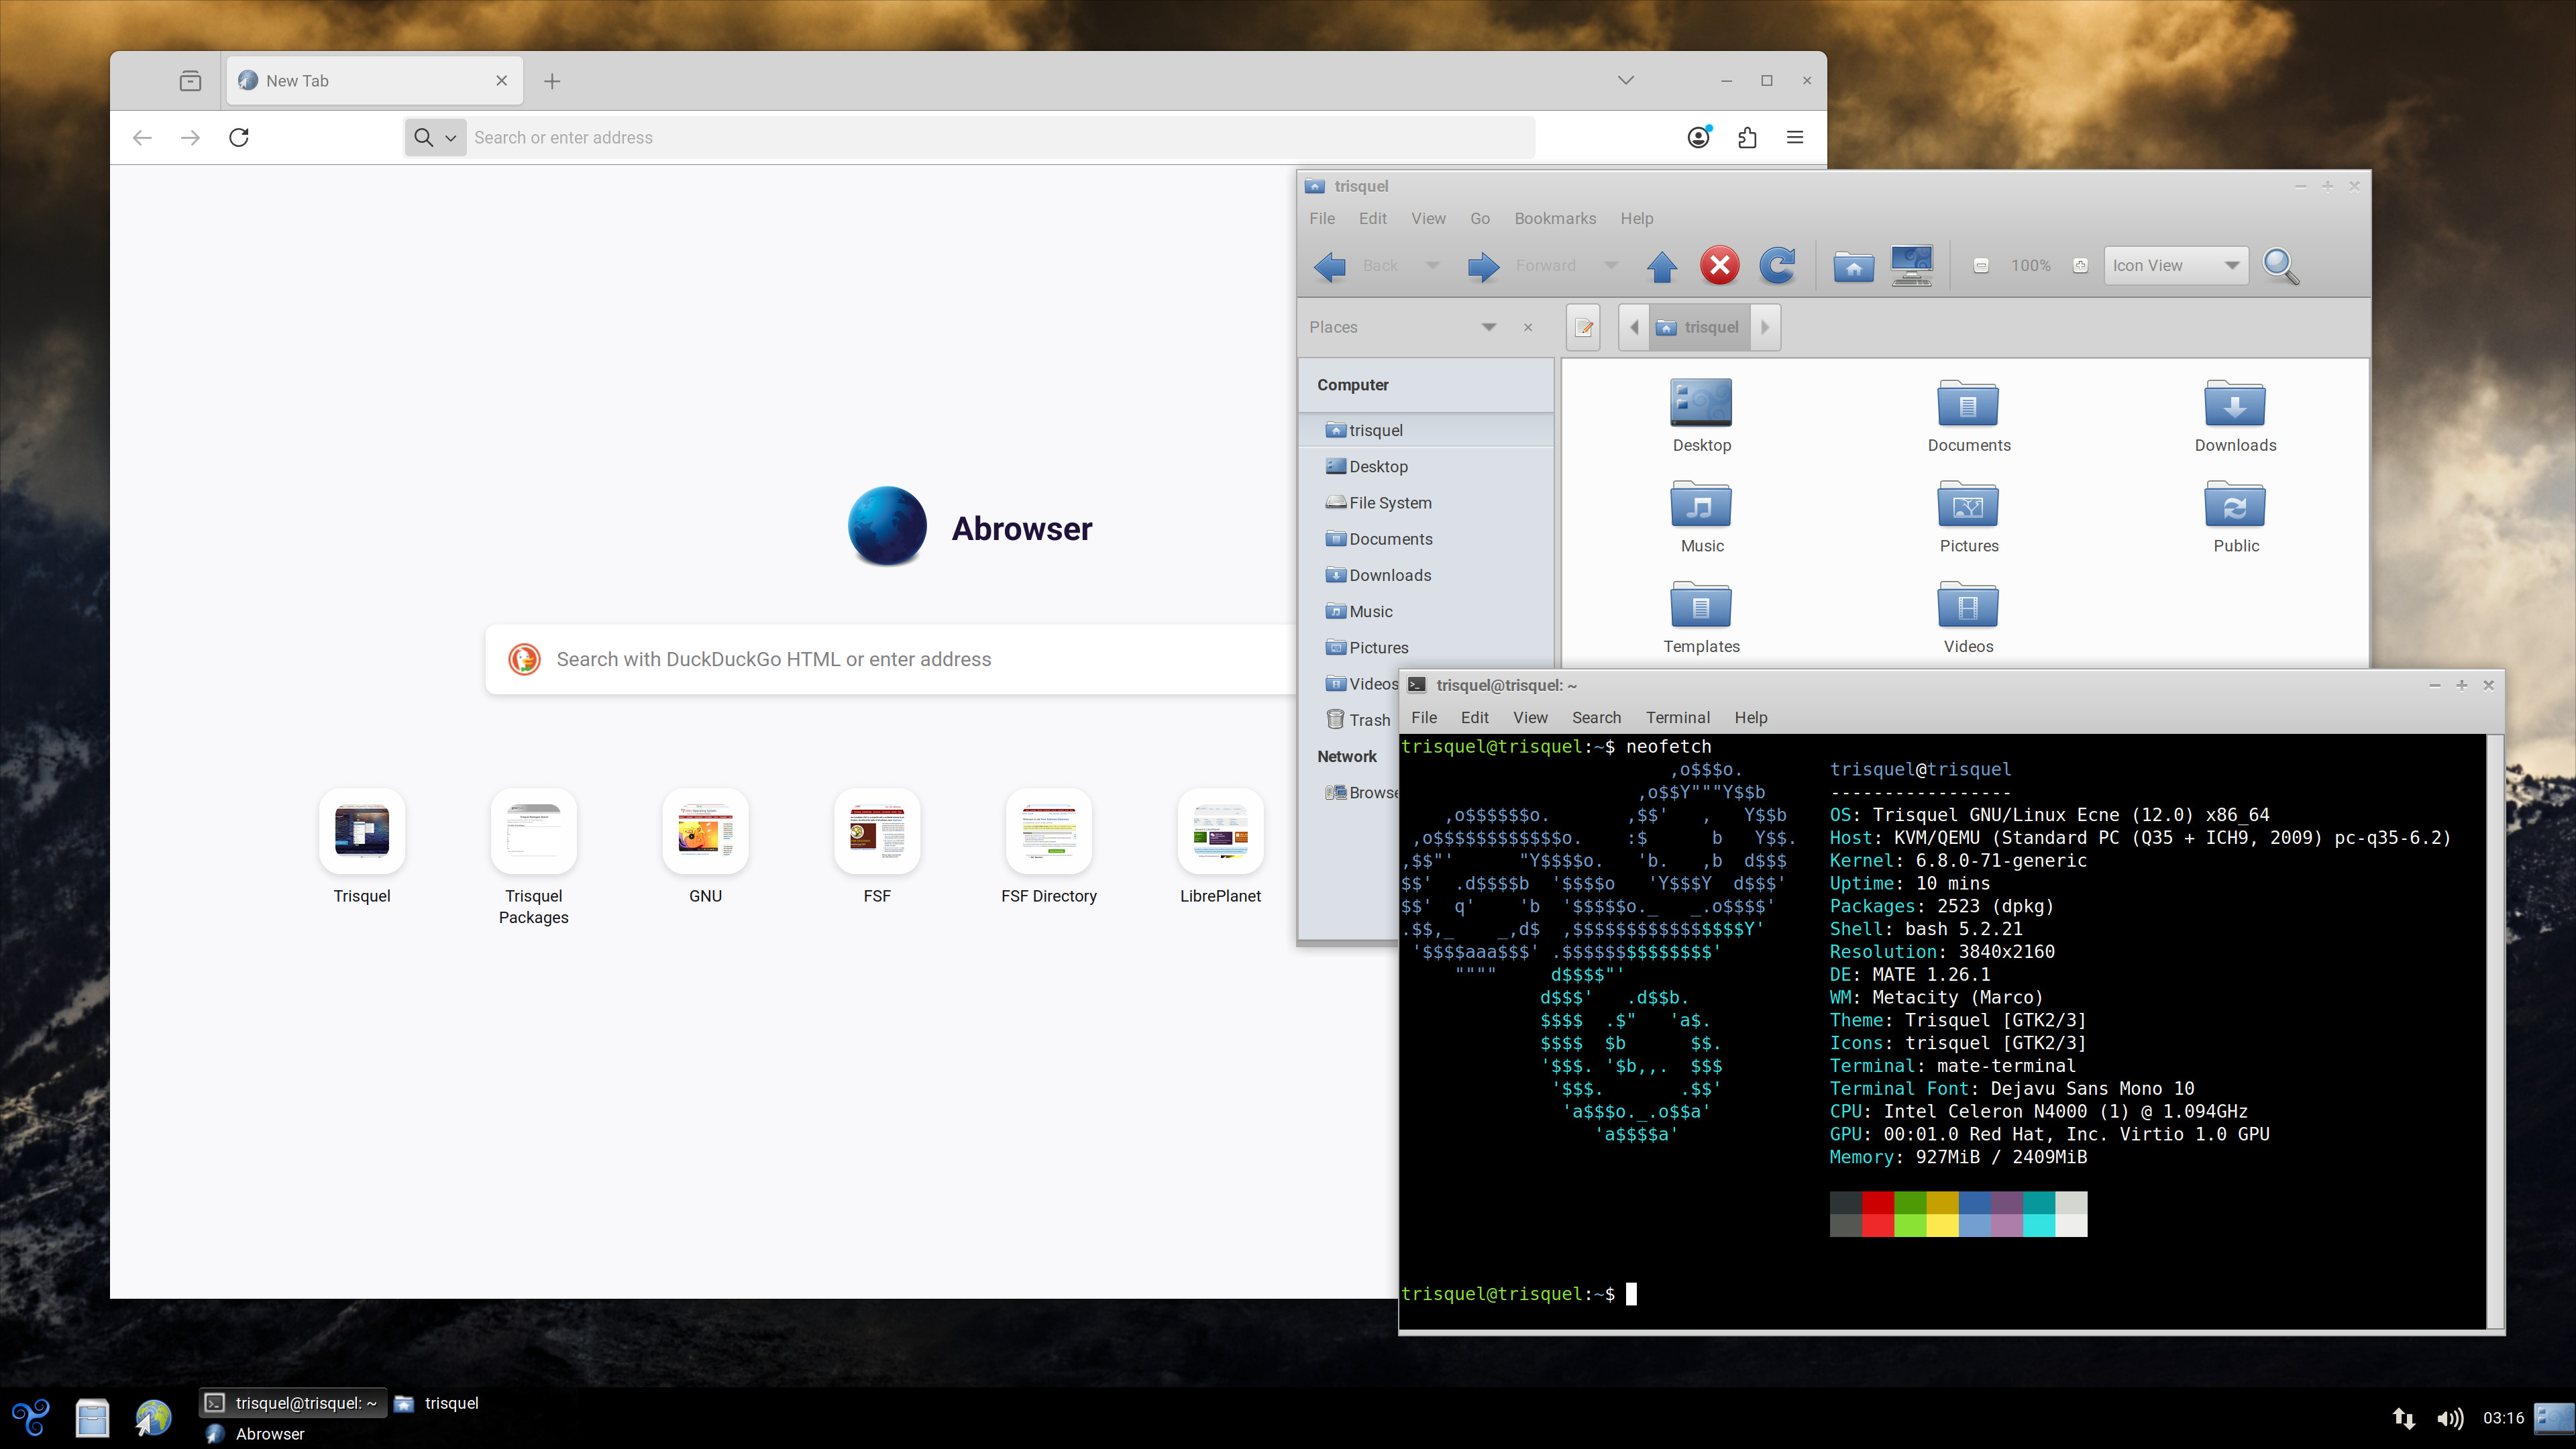Image resolution: width=2576 pixels, height=1449 pixels.
Task: Open the GNU shortcut tile
Action: coord(705,831)
